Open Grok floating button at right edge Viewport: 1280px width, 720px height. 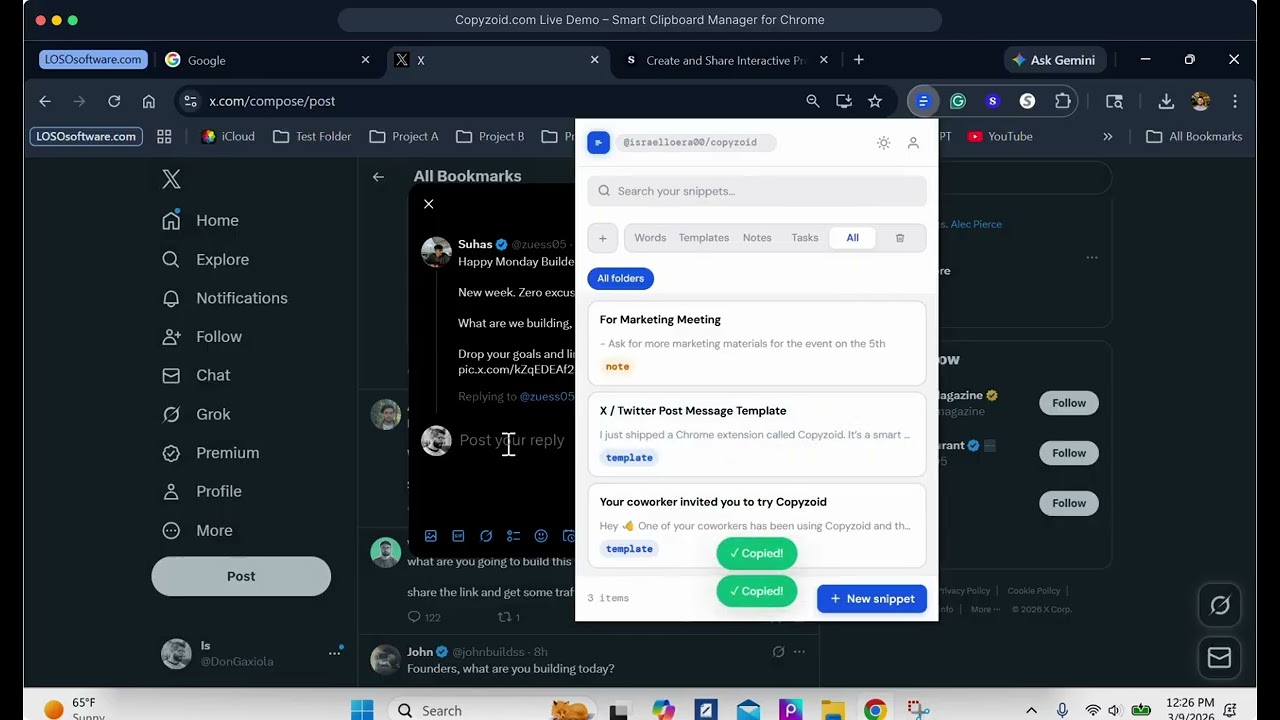[1219, 605]
